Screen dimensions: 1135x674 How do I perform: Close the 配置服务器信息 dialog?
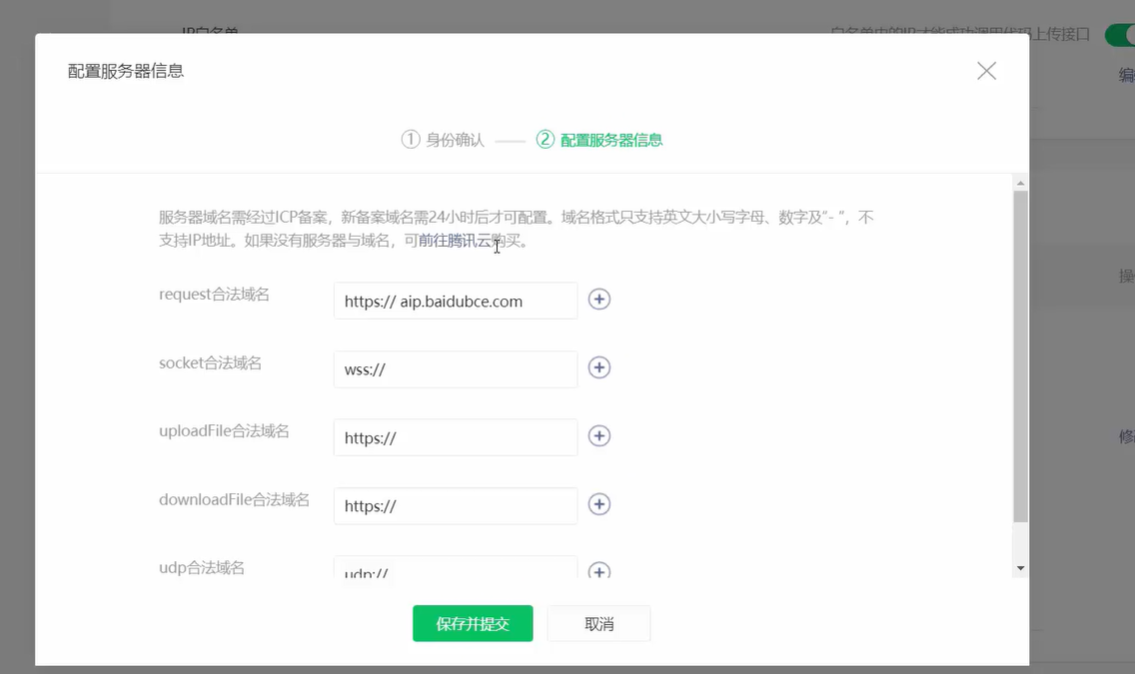986,71
